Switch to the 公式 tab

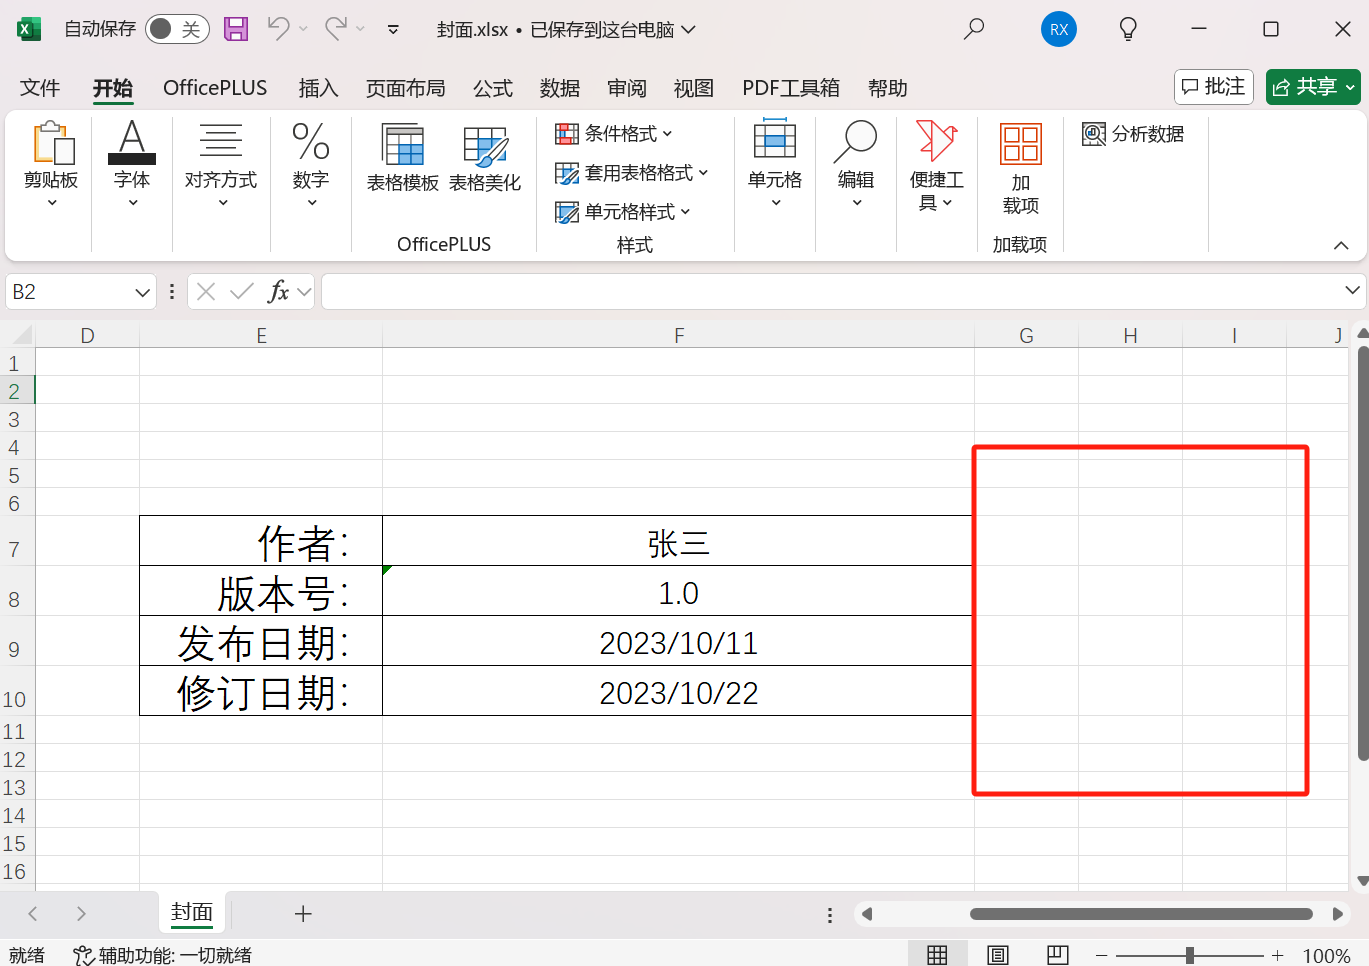(x=492, y=88)
